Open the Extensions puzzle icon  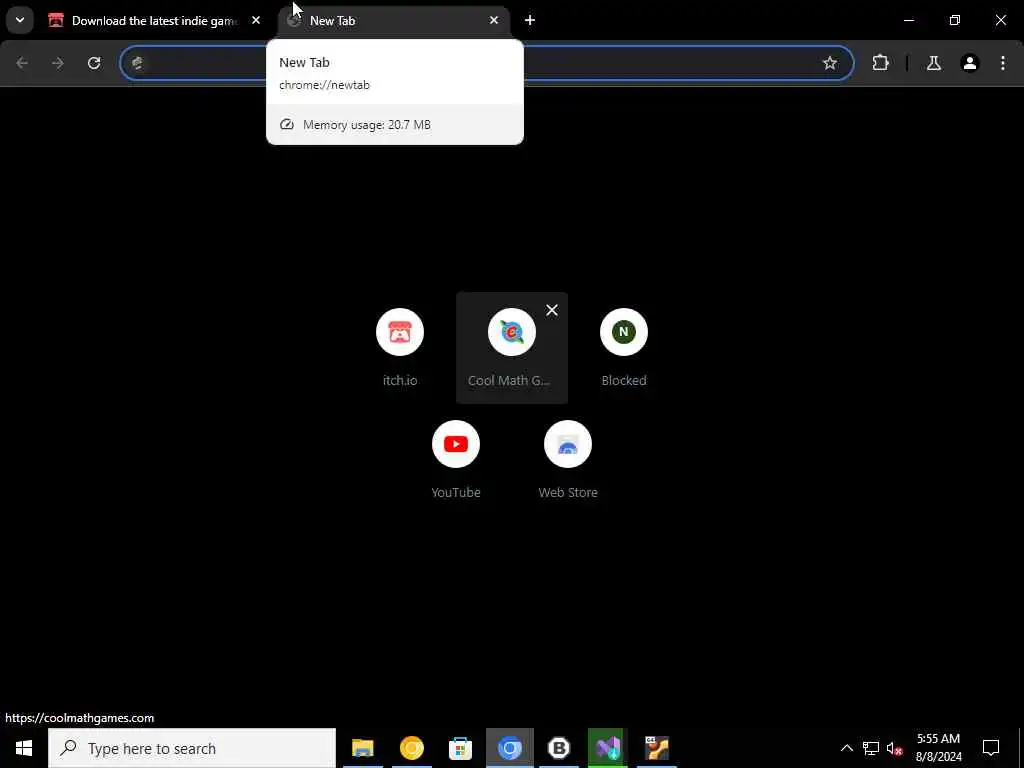pos(880,63)
